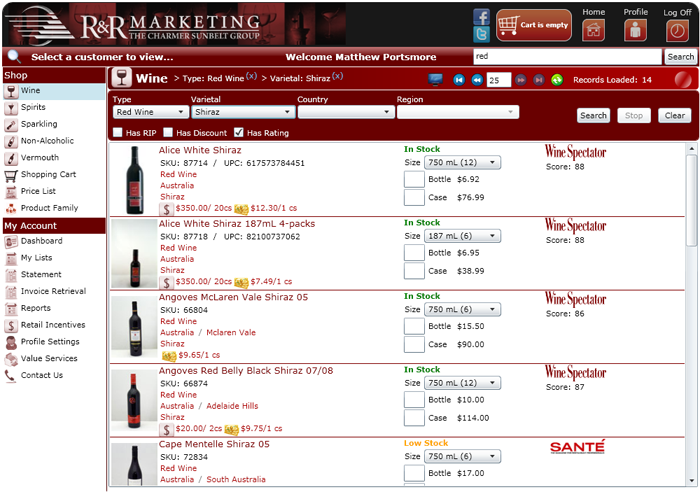Go to the Home icon
700x492 pixels.
[593, 31]
